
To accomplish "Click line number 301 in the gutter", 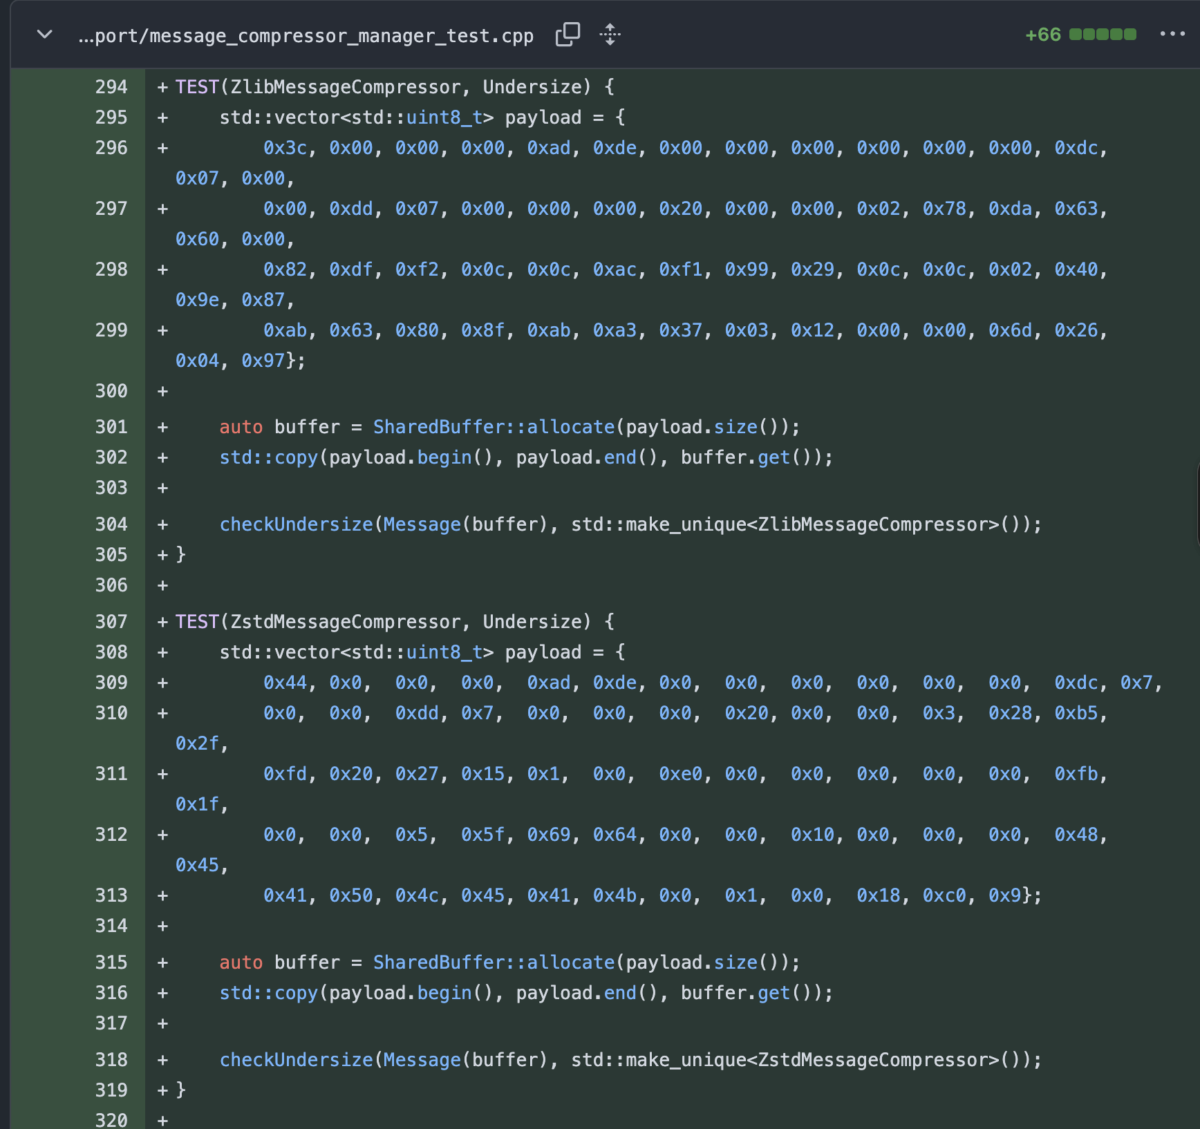I will [x=111, y=427].
